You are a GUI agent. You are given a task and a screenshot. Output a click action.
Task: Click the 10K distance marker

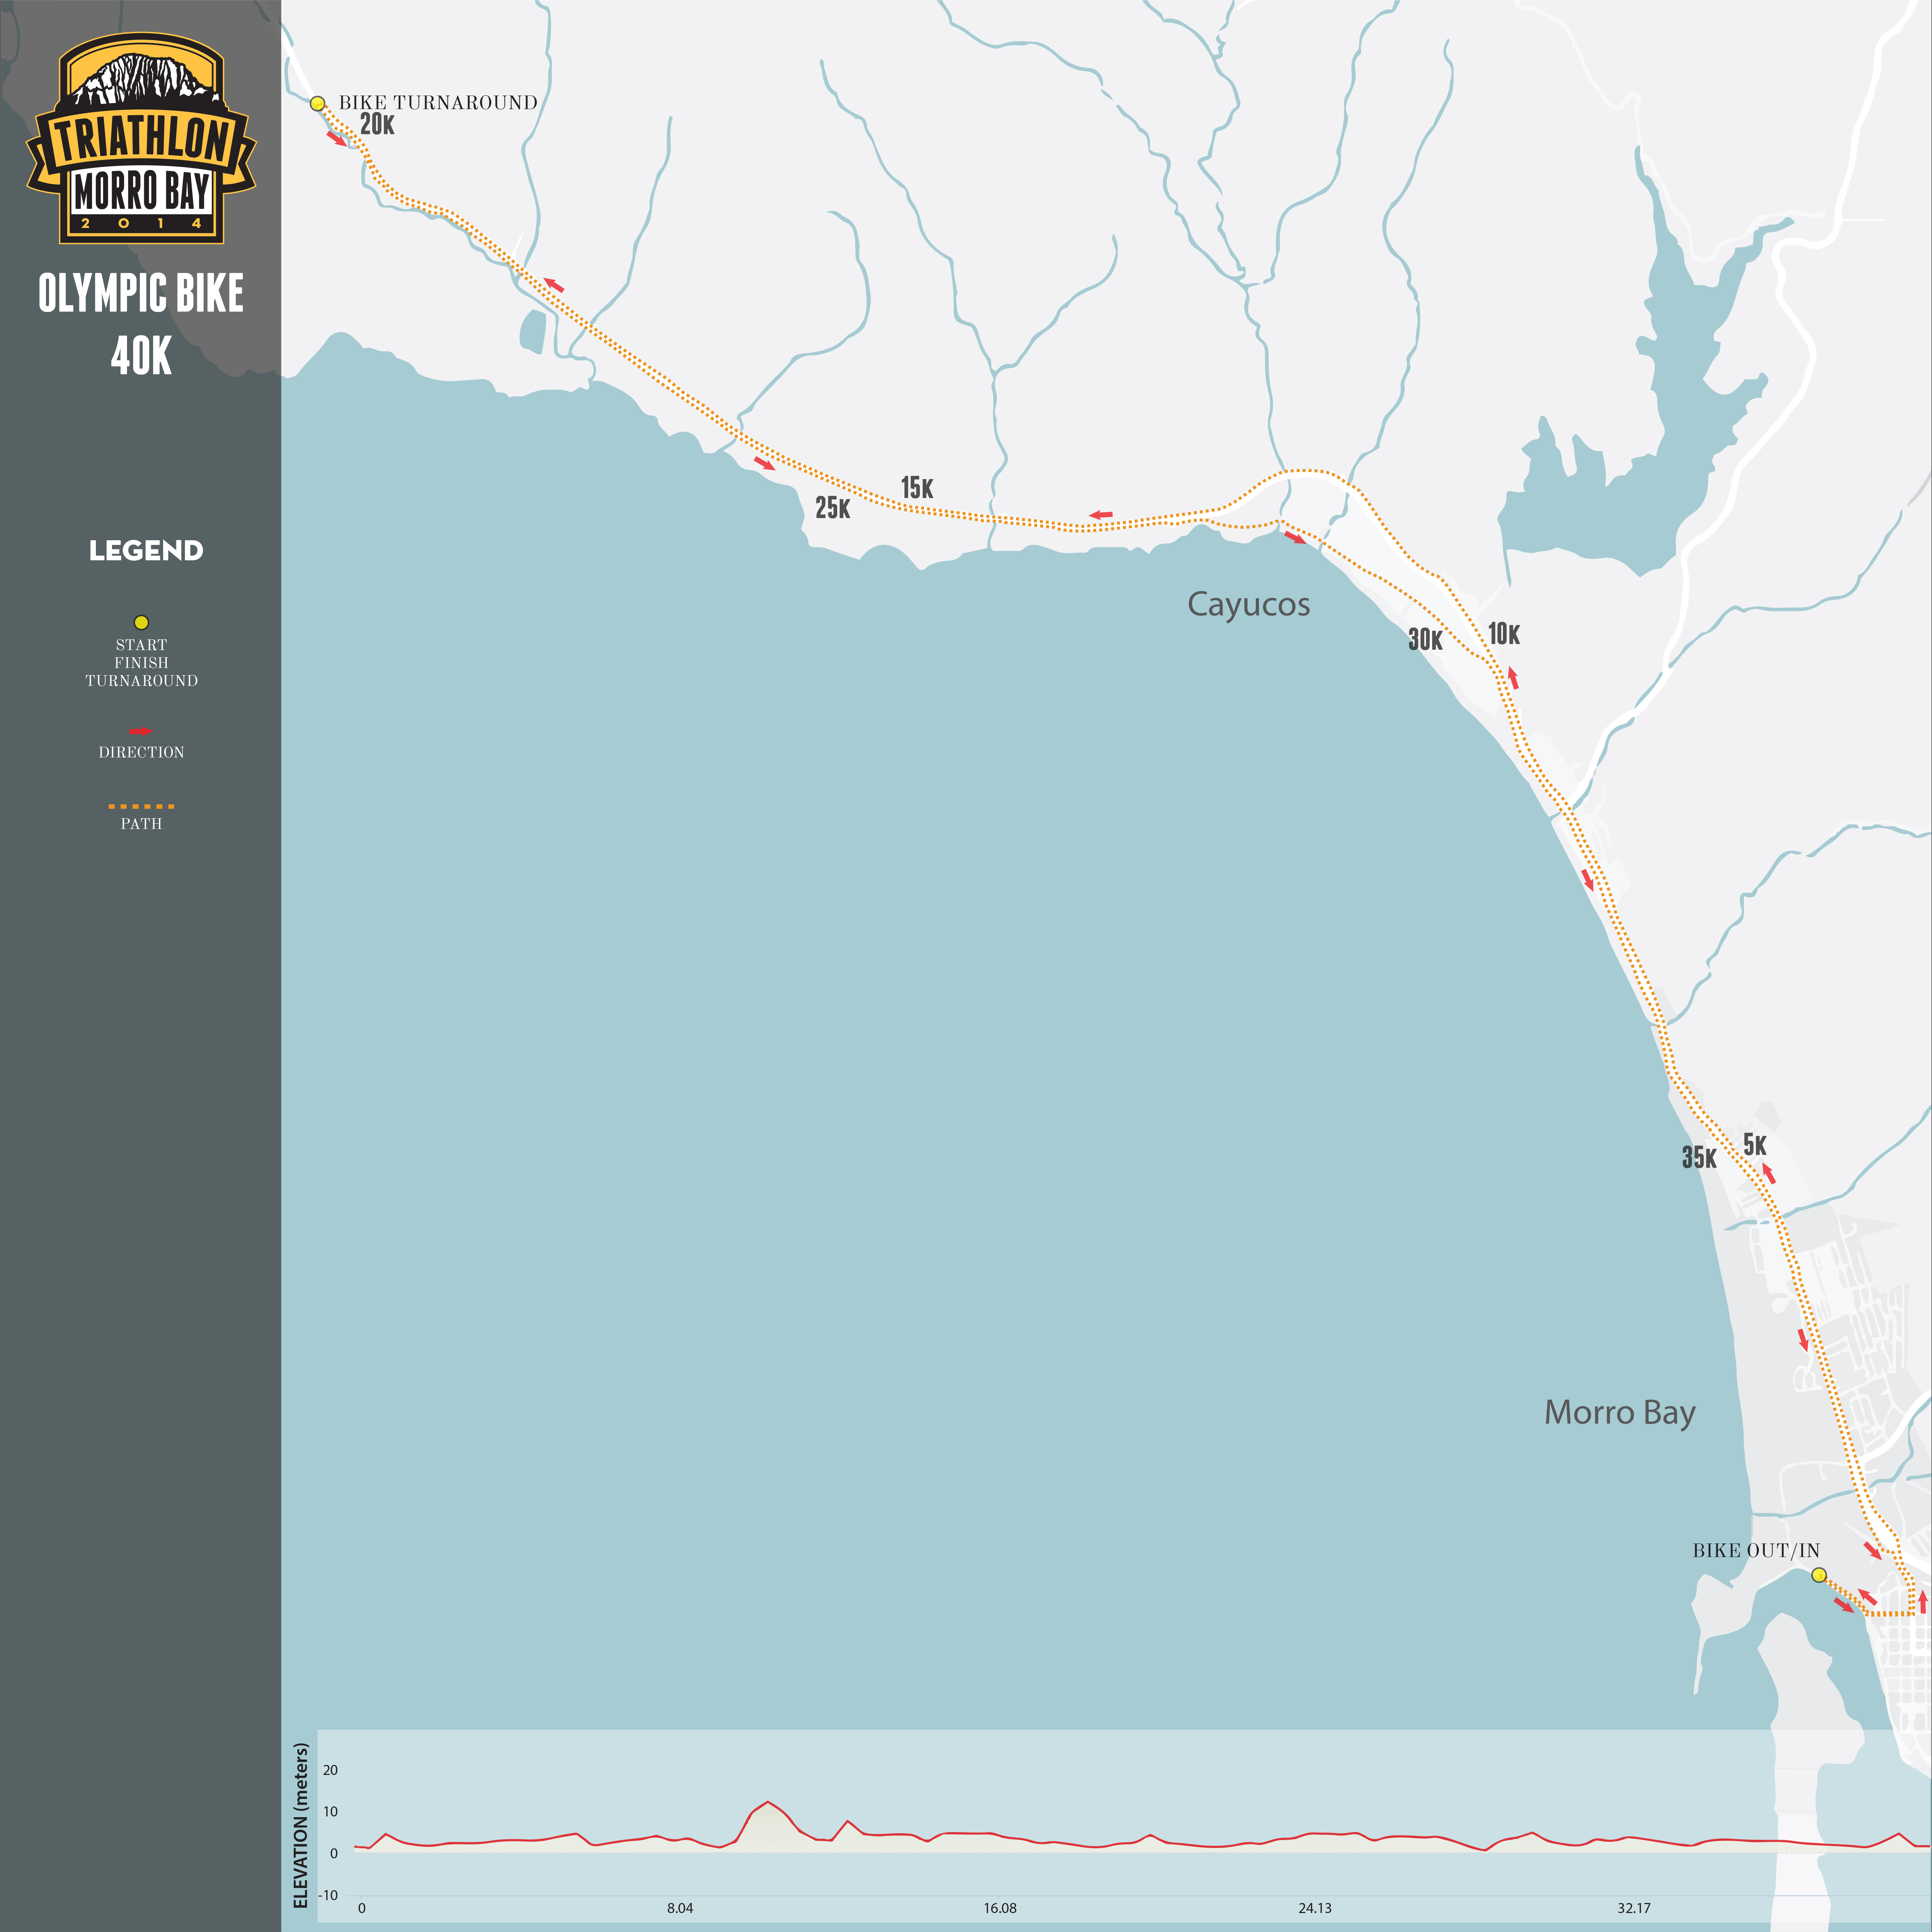coord(1504,634)
